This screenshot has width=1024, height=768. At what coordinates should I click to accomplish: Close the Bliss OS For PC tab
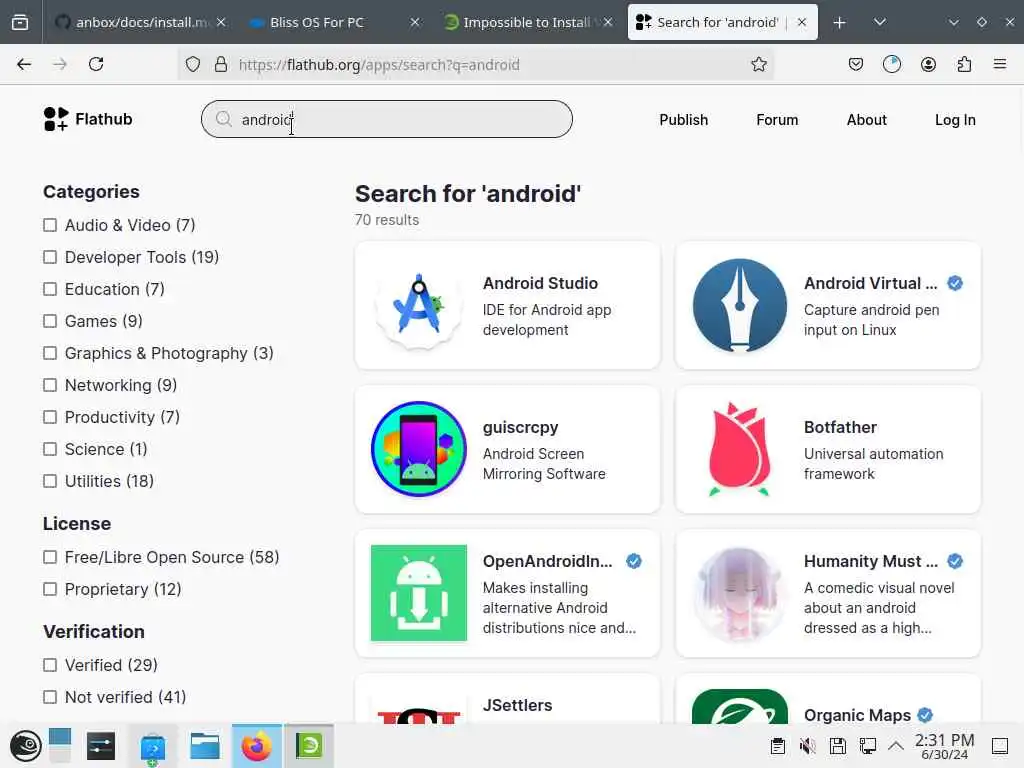tap(415, 22)
